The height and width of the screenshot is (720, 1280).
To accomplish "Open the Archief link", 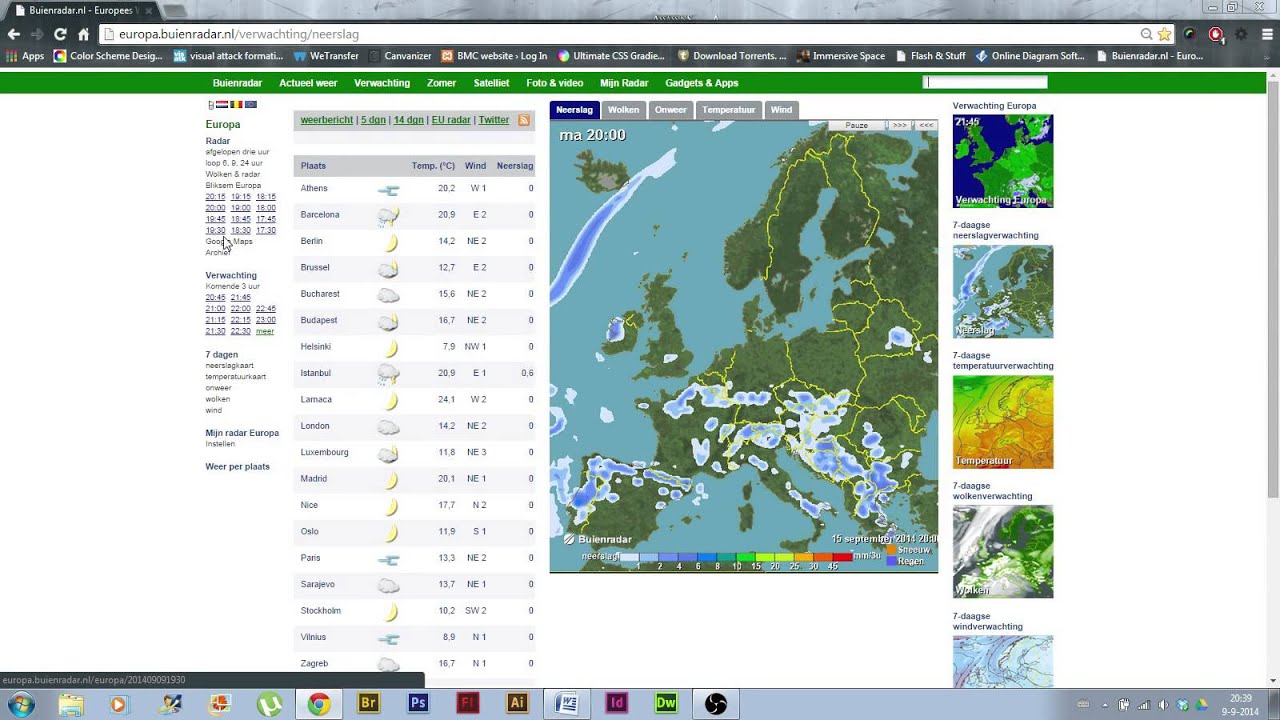I will tap(218, 252).
